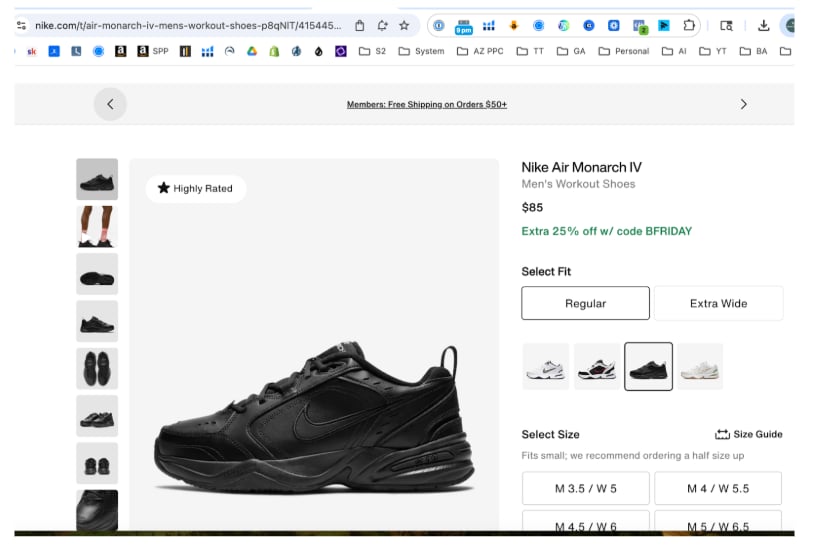Advance promo banner with right chevron
816x549 pixels.
tap(743, 104)
